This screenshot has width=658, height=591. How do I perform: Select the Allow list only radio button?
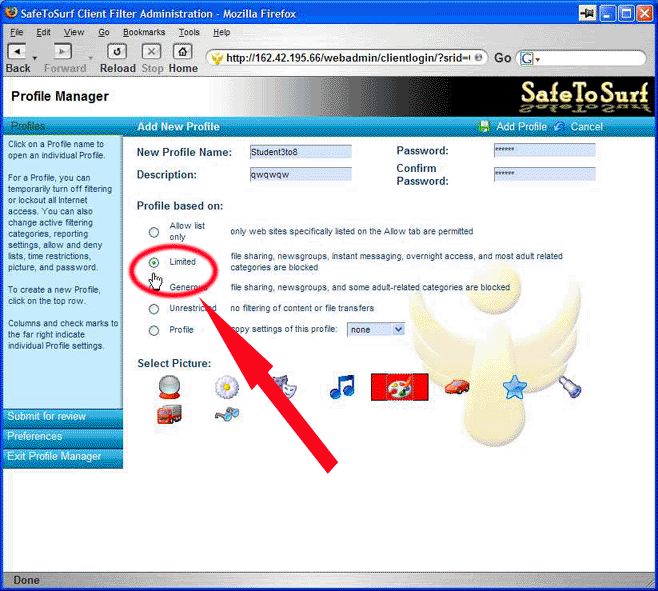[x=154, y=232]
